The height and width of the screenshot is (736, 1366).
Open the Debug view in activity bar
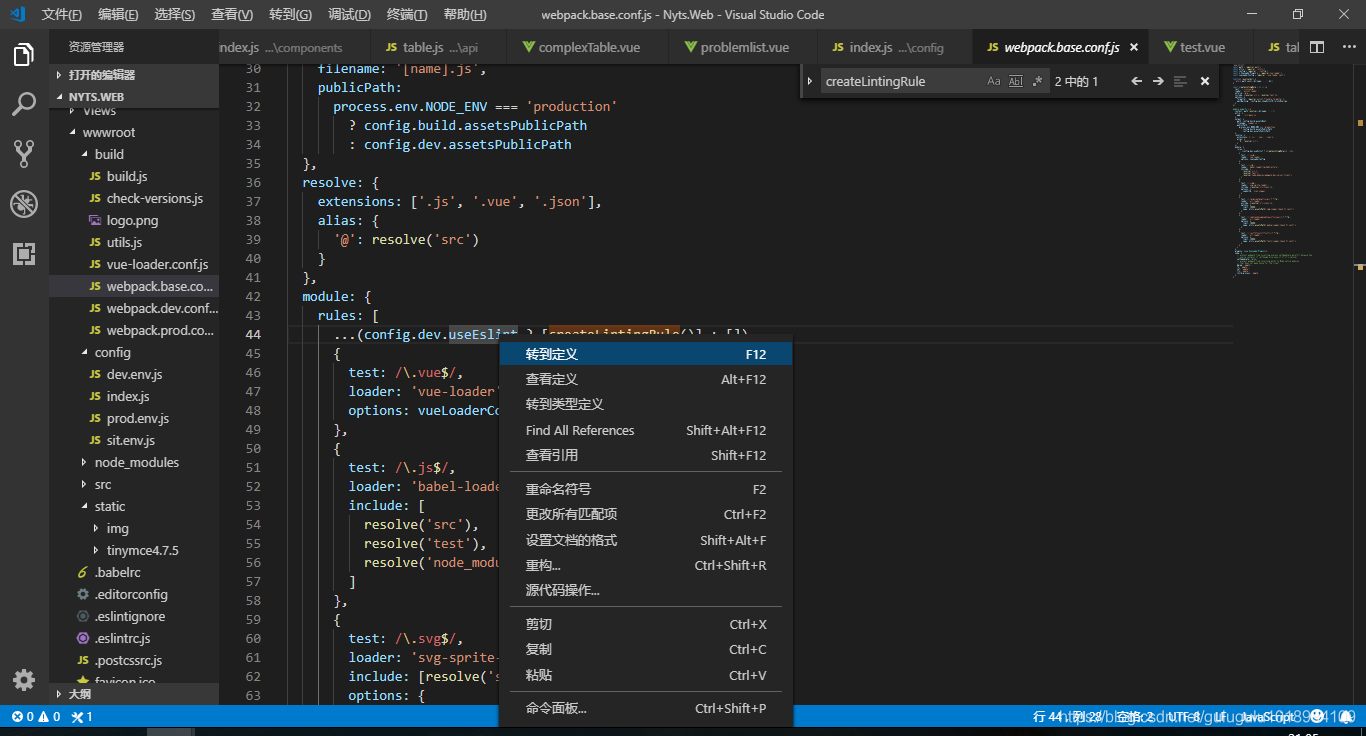coord(24,204)
